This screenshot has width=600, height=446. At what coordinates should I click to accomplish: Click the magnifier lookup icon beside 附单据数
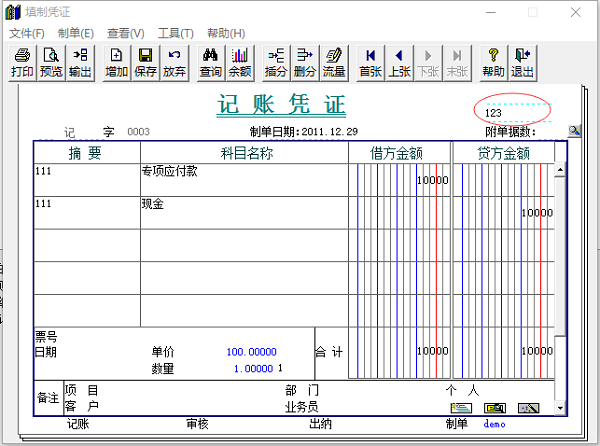574,131
